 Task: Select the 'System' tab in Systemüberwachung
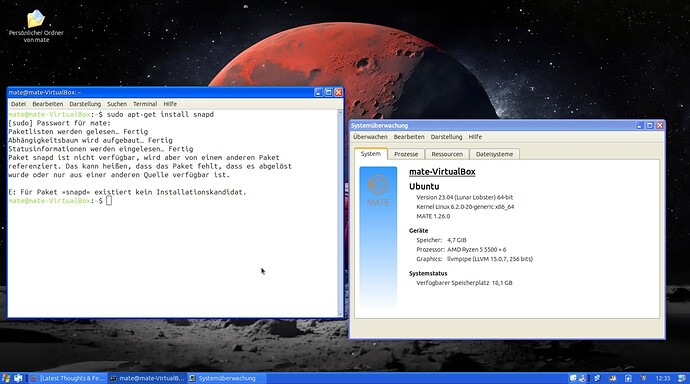371,154
